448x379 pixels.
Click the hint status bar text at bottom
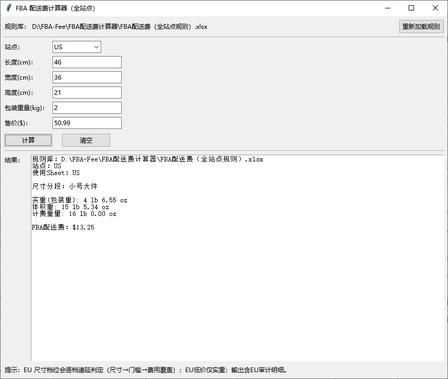(x=146, y=370)
